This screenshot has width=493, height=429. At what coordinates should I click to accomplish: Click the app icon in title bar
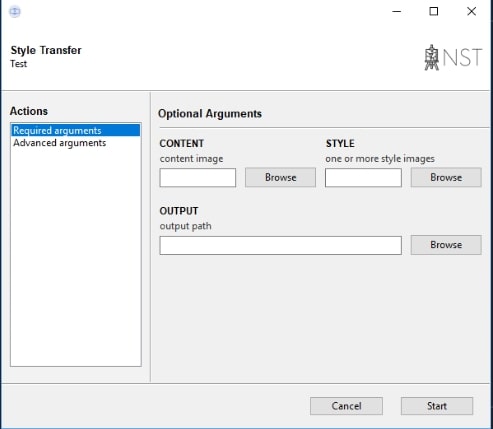[15, 12]
